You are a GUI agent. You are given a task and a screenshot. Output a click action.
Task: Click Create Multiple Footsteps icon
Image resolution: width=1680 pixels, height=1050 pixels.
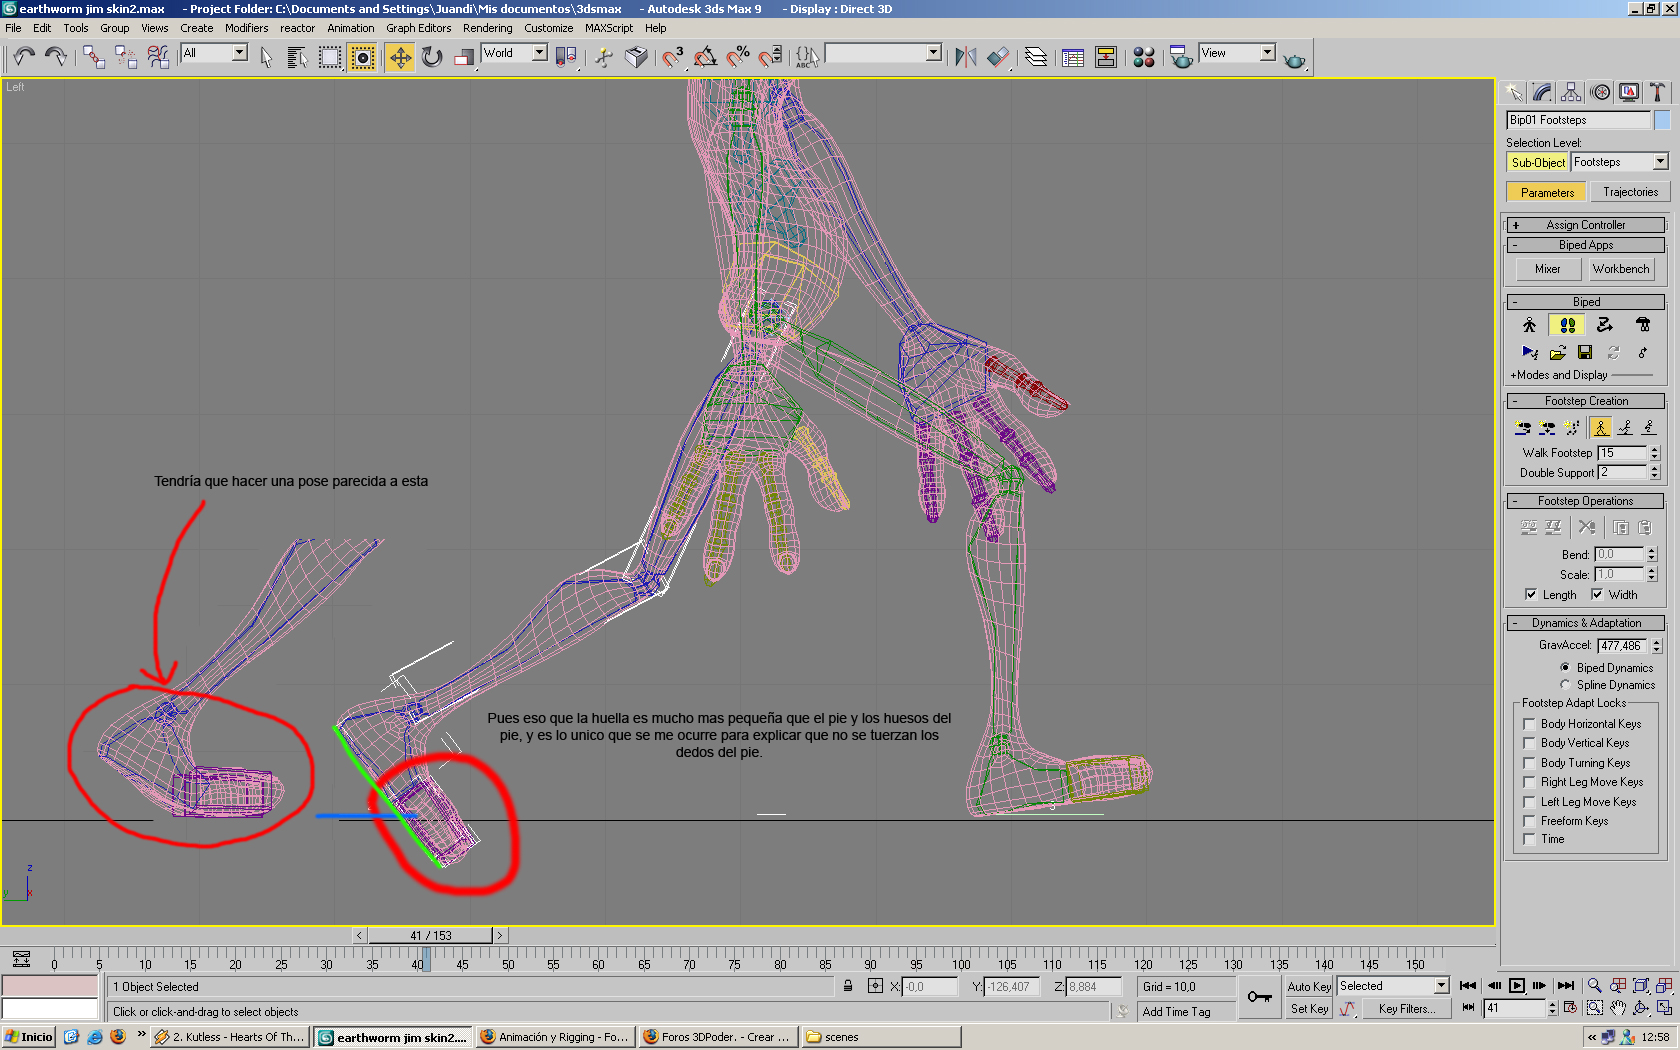[x=1572, y=428]
